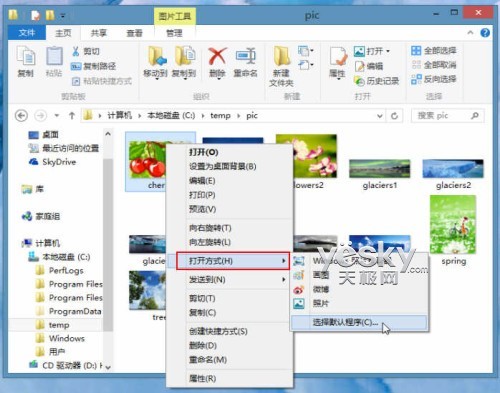
Task: Click the 重命名 ribbon icon
Action: [245, 62]
